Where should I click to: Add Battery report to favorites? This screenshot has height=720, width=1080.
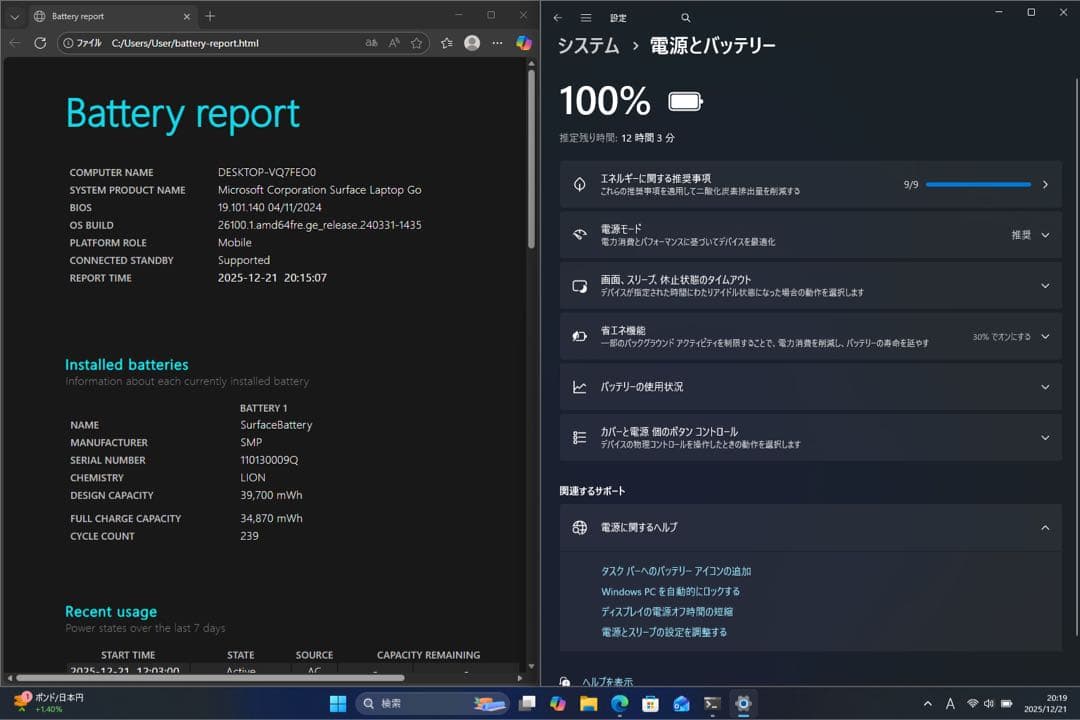click(416, 43)
